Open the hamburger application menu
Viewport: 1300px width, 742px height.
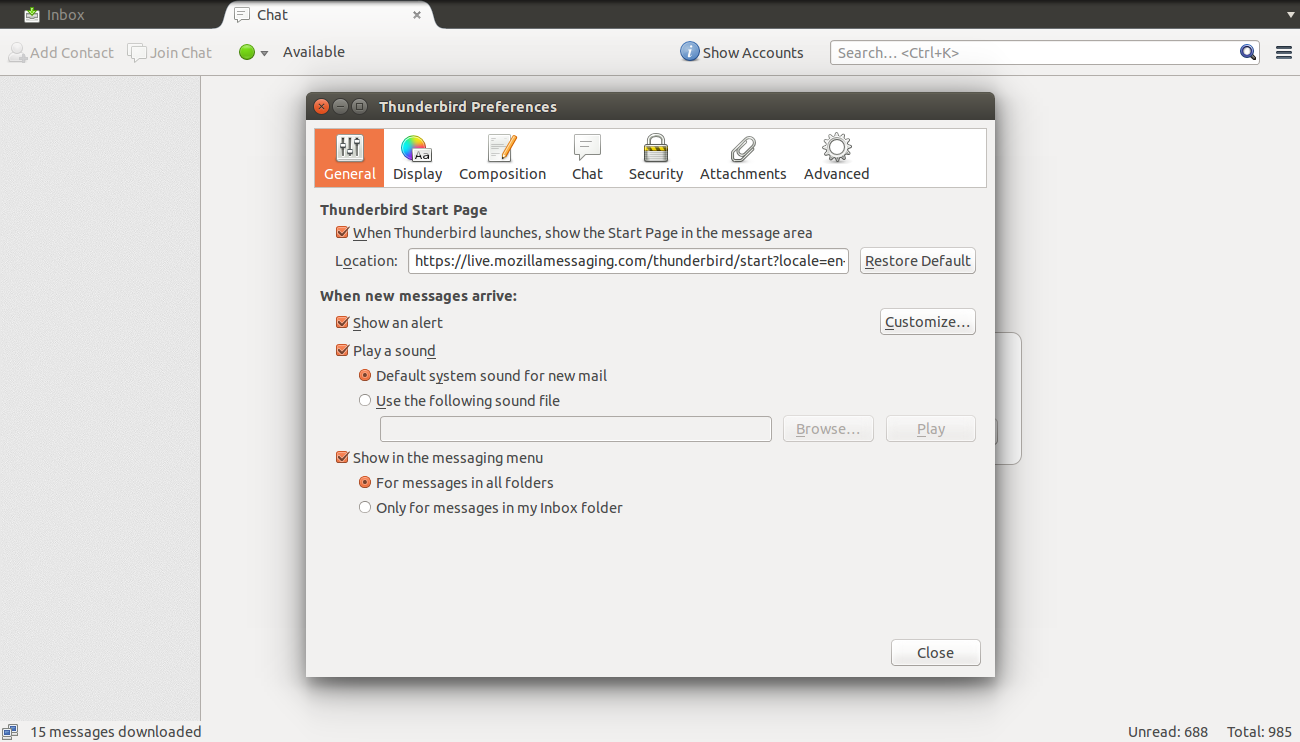pyautogui.click(x=1284, y=53)
